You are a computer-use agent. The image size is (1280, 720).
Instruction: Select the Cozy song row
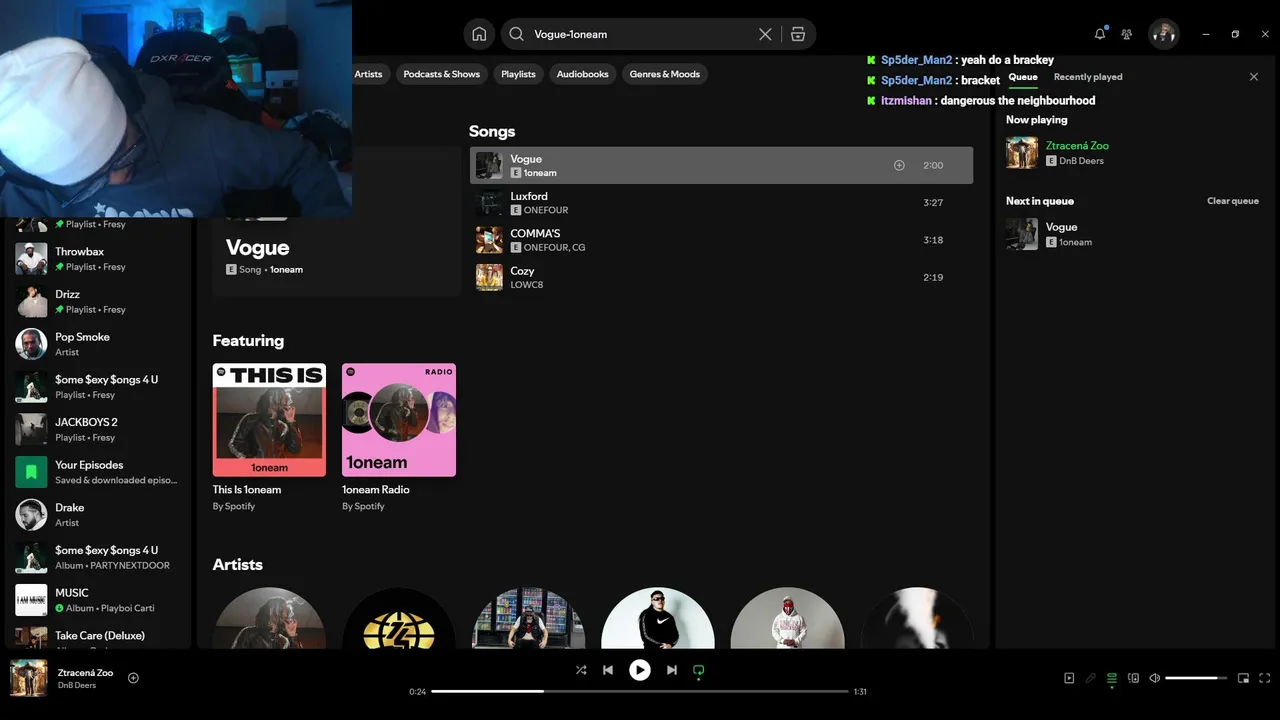click(x=721, y=277)
